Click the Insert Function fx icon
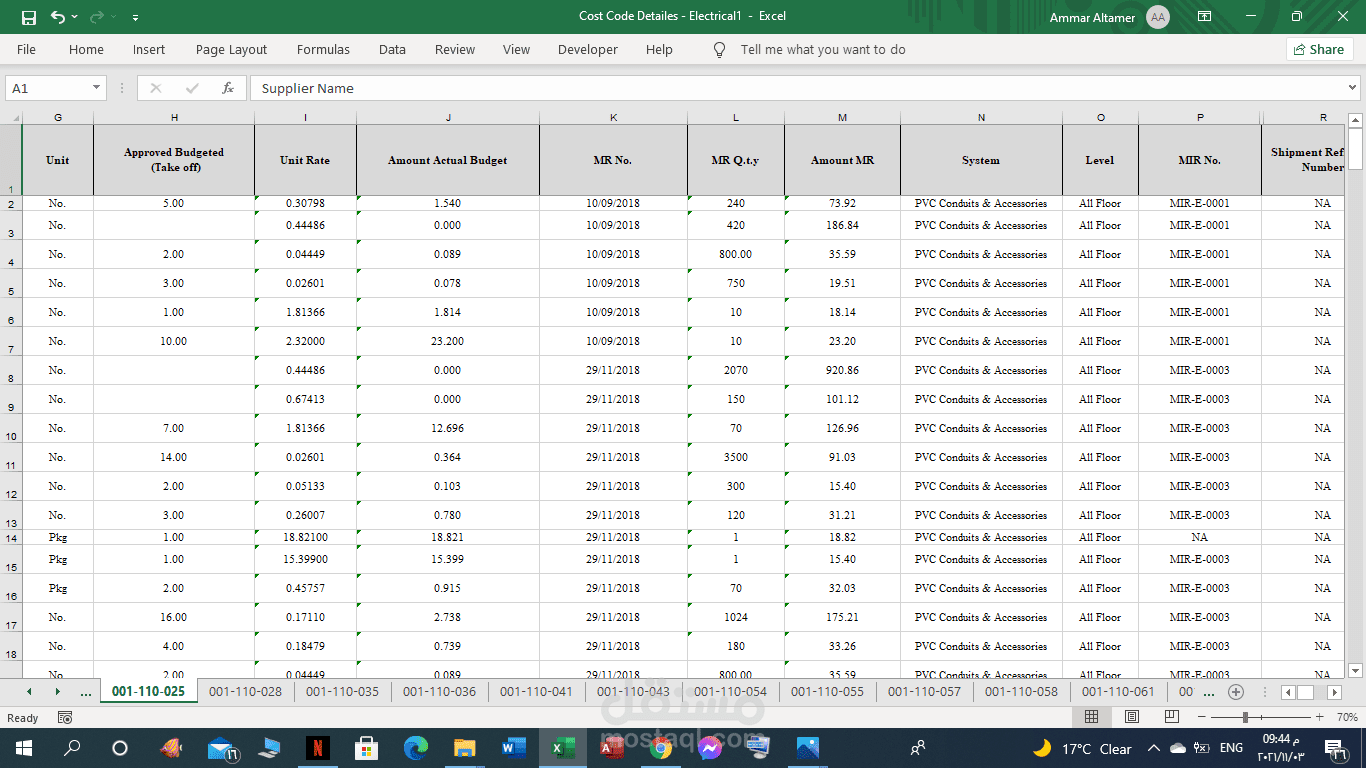 (228, 88)
